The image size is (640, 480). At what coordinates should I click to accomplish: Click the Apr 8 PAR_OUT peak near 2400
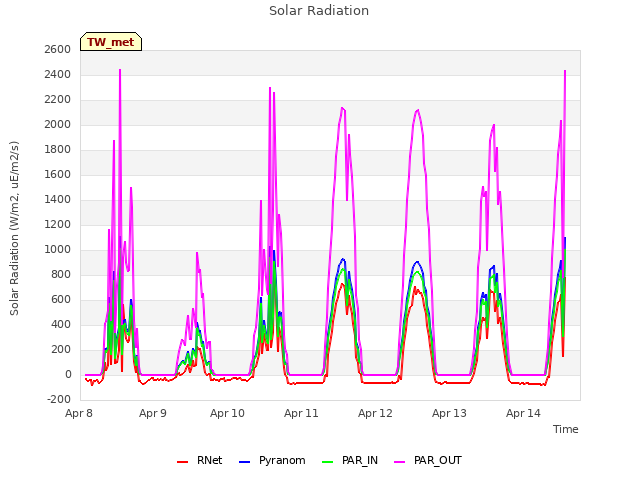tap(120, 70)
